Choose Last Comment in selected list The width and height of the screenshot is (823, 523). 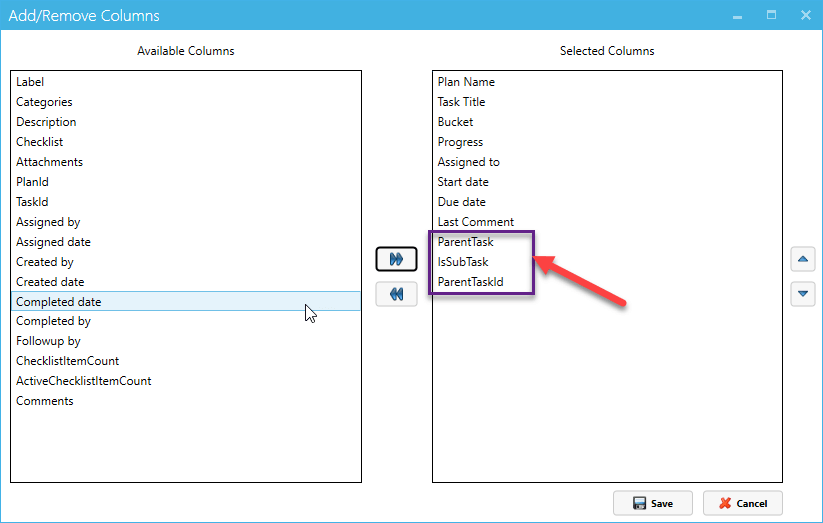(x=607, y=222)
